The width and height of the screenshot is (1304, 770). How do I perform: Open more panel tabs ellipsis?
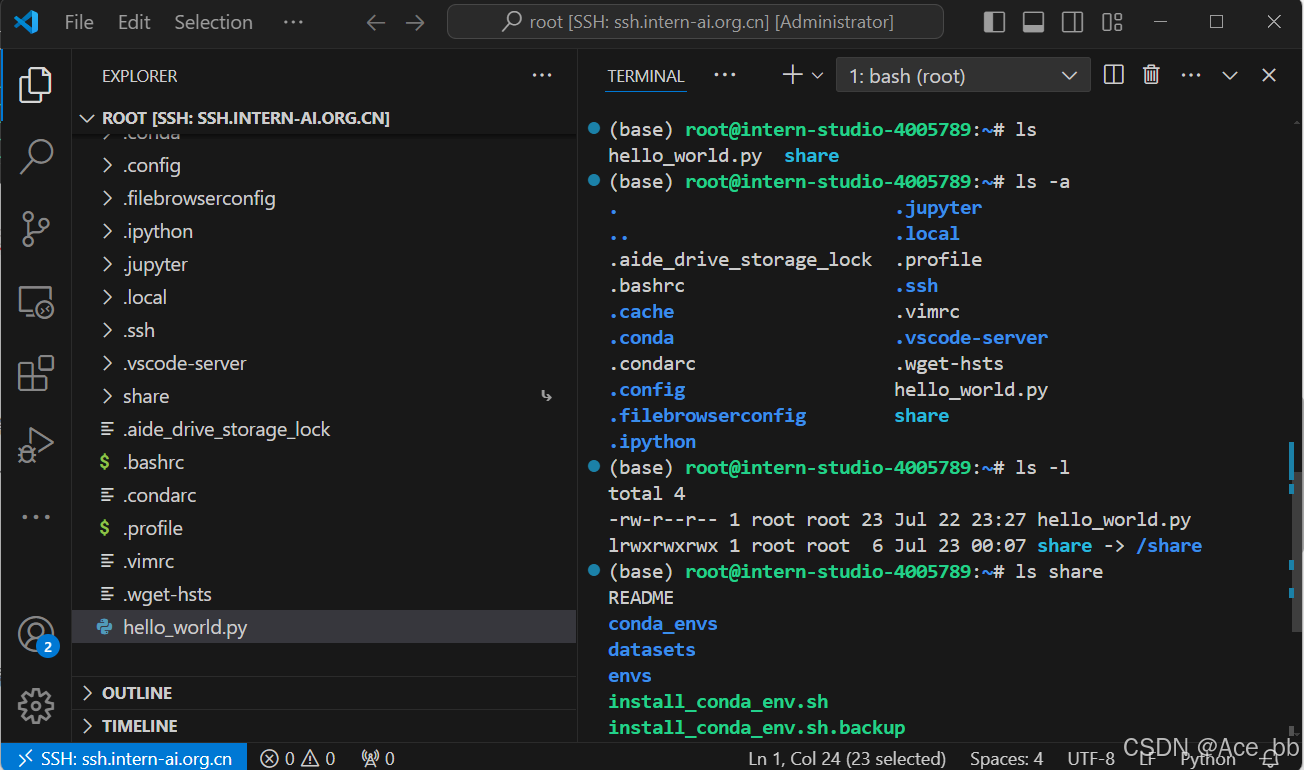[x=725, y=75]
